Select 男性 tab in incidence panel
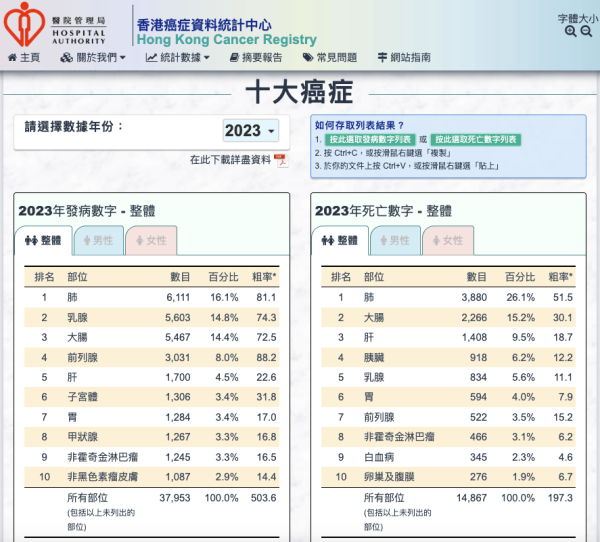Image resolution: width=600 pixels, height=542 pixels. (99, 240)
